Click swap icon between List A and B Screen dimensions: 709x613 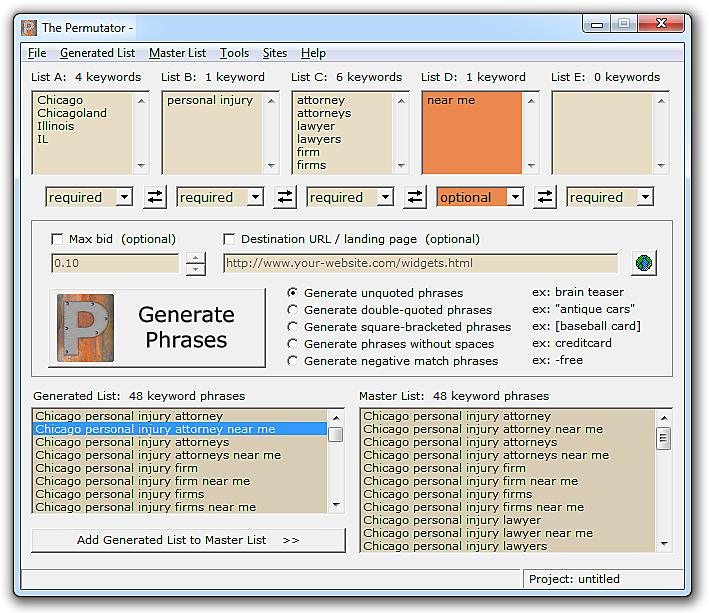[x=155, y=197]
